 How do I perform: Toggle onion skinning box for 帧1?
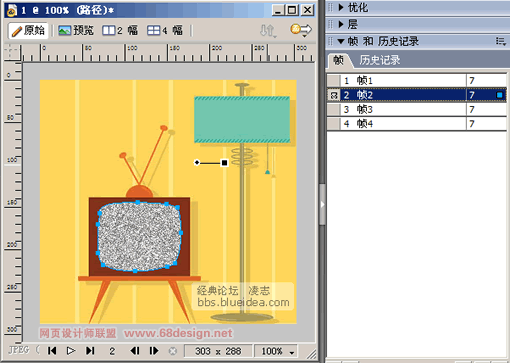333,80
